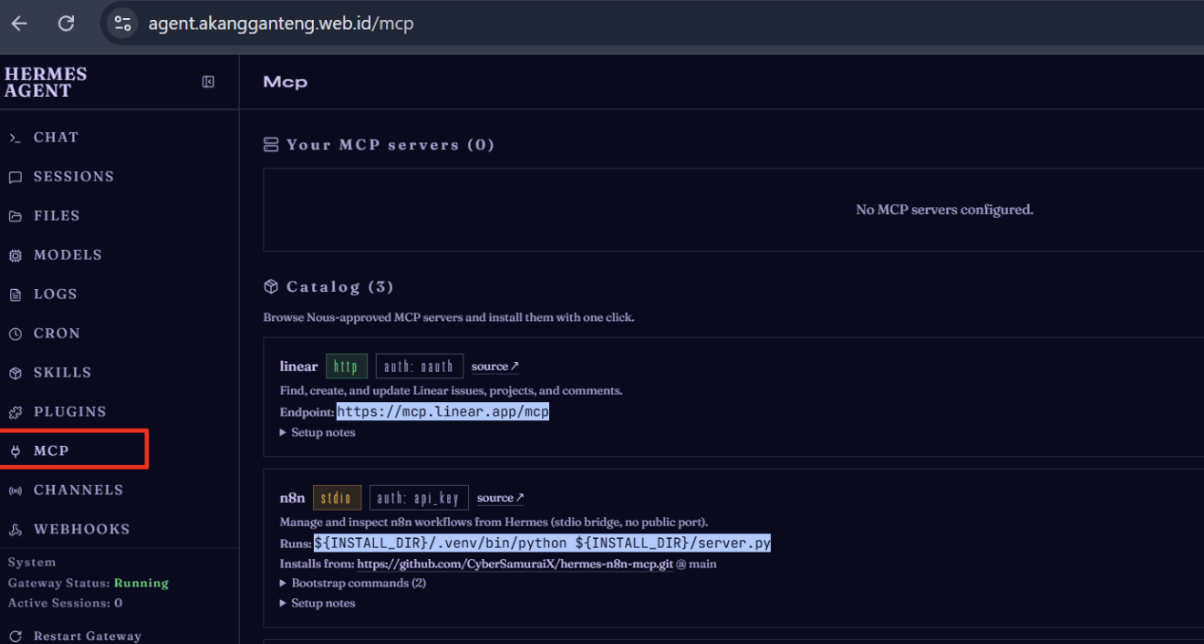The image size is (1204, 644).
Task: Click the Plugins puzzle piece icon
Action: 15,412
